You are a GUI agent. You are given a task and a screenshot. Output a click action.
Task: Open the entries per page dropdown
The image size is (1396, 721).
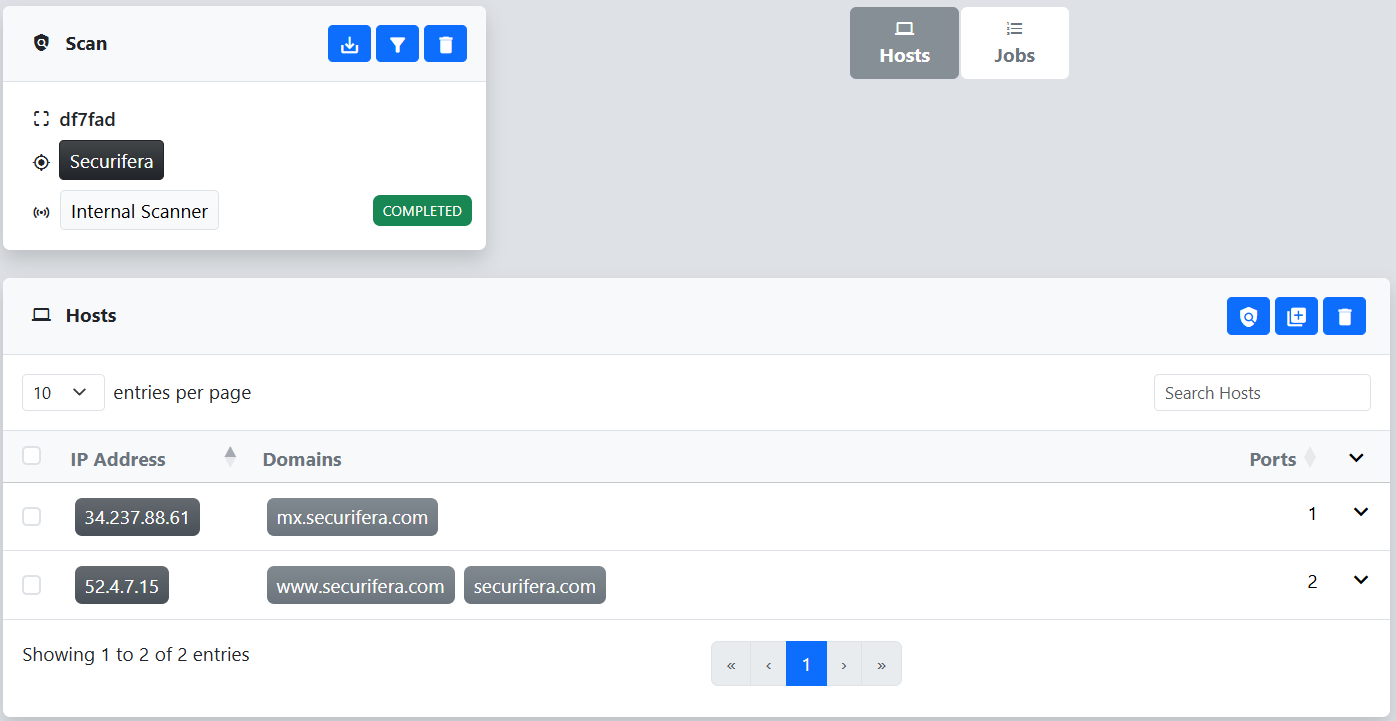pyautogui.click(x=63, y=393)
